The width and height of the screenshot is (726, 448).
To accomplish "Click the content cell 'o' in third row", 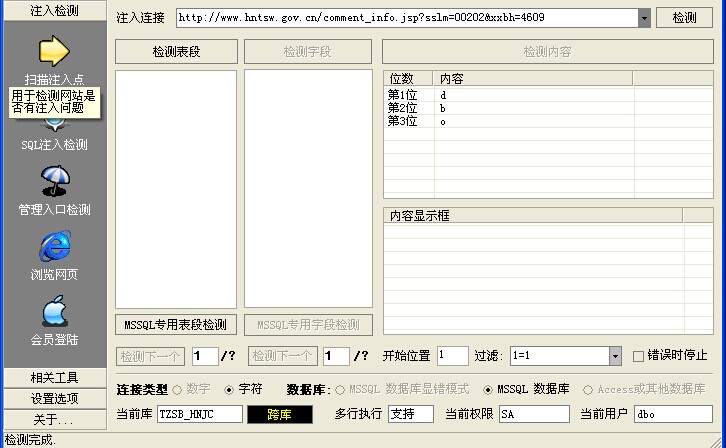I will (443, 122).
